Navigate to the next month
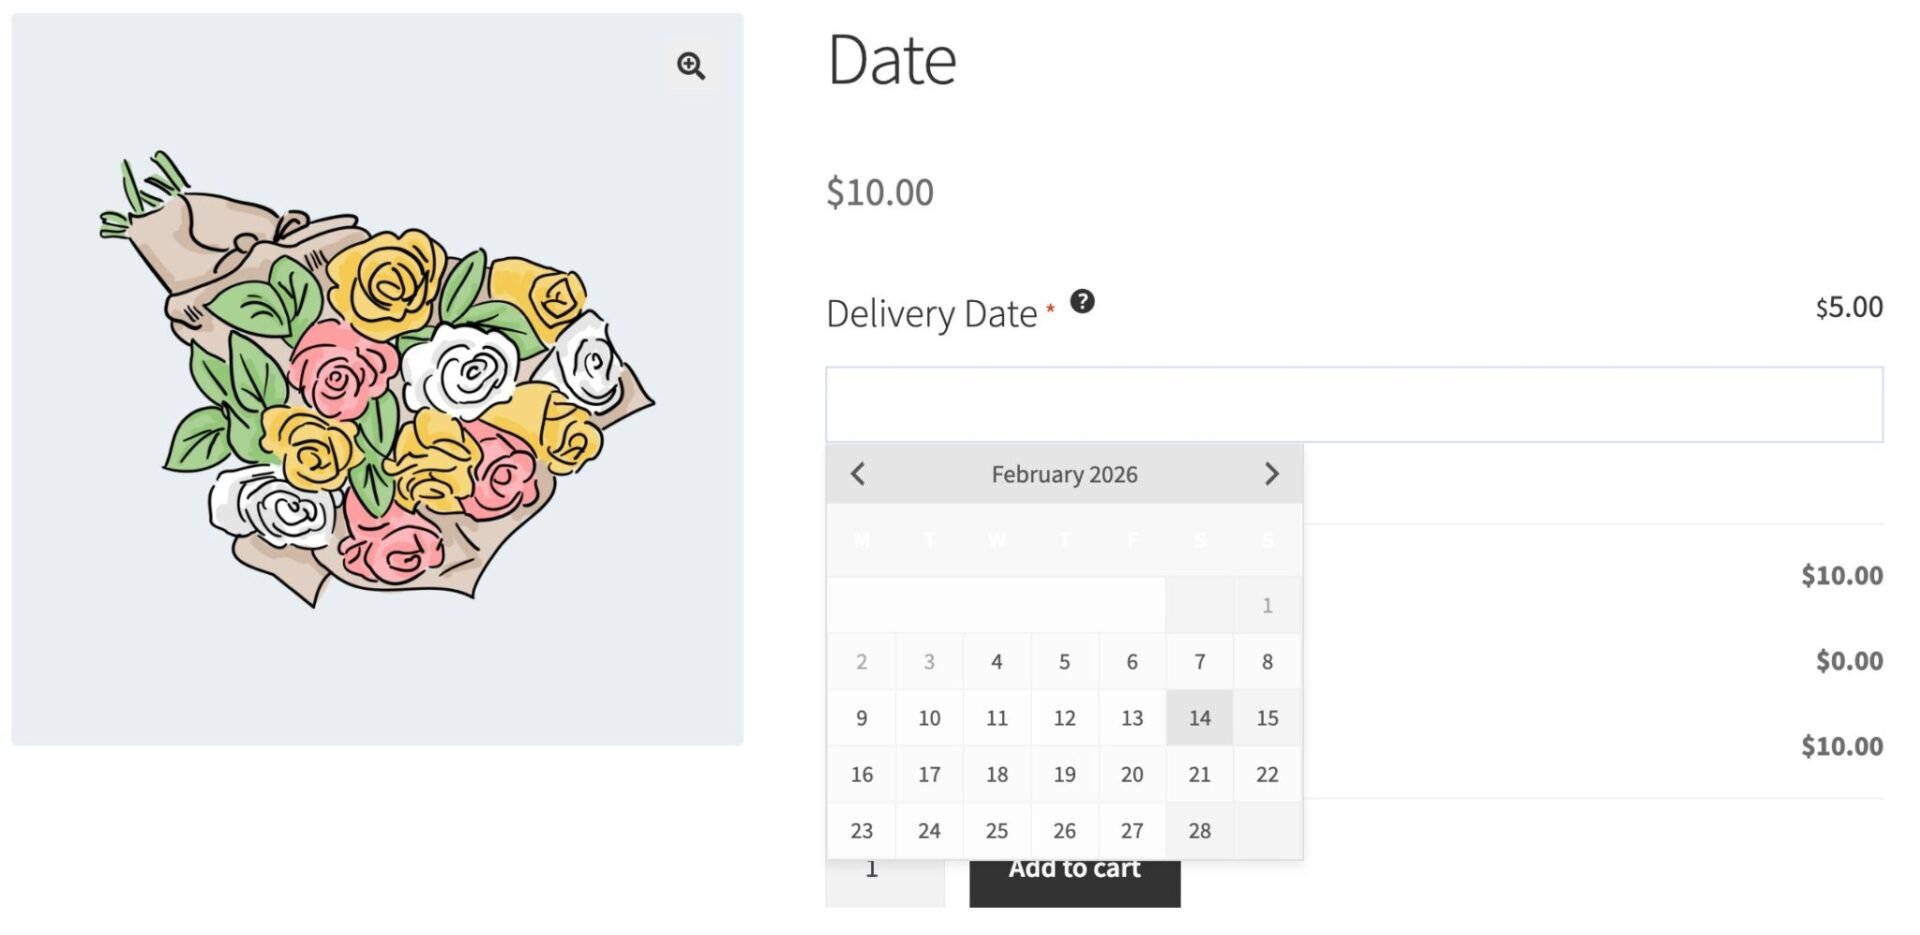This screenshot has width=1920, height=935. 1272,474
